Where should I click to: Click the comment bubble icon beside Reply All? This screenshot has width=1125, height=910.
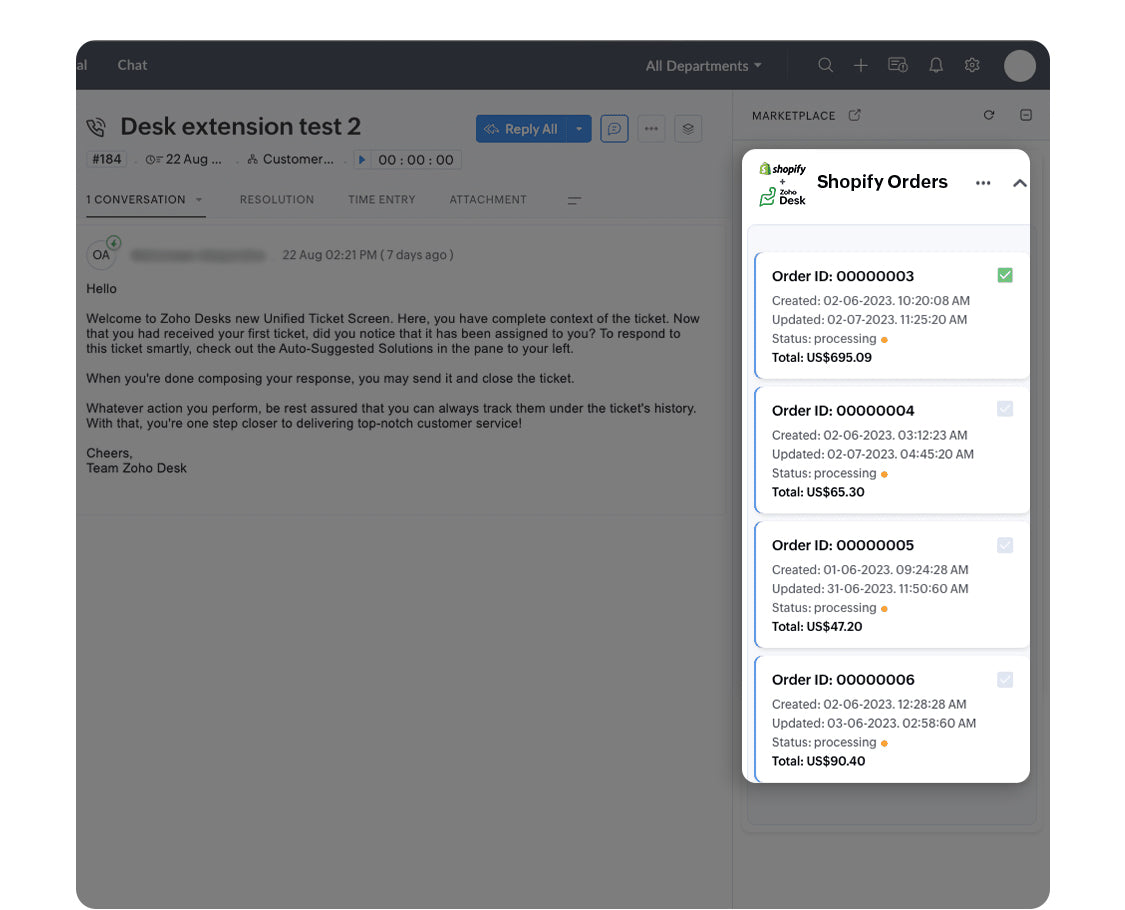point(615,129)
